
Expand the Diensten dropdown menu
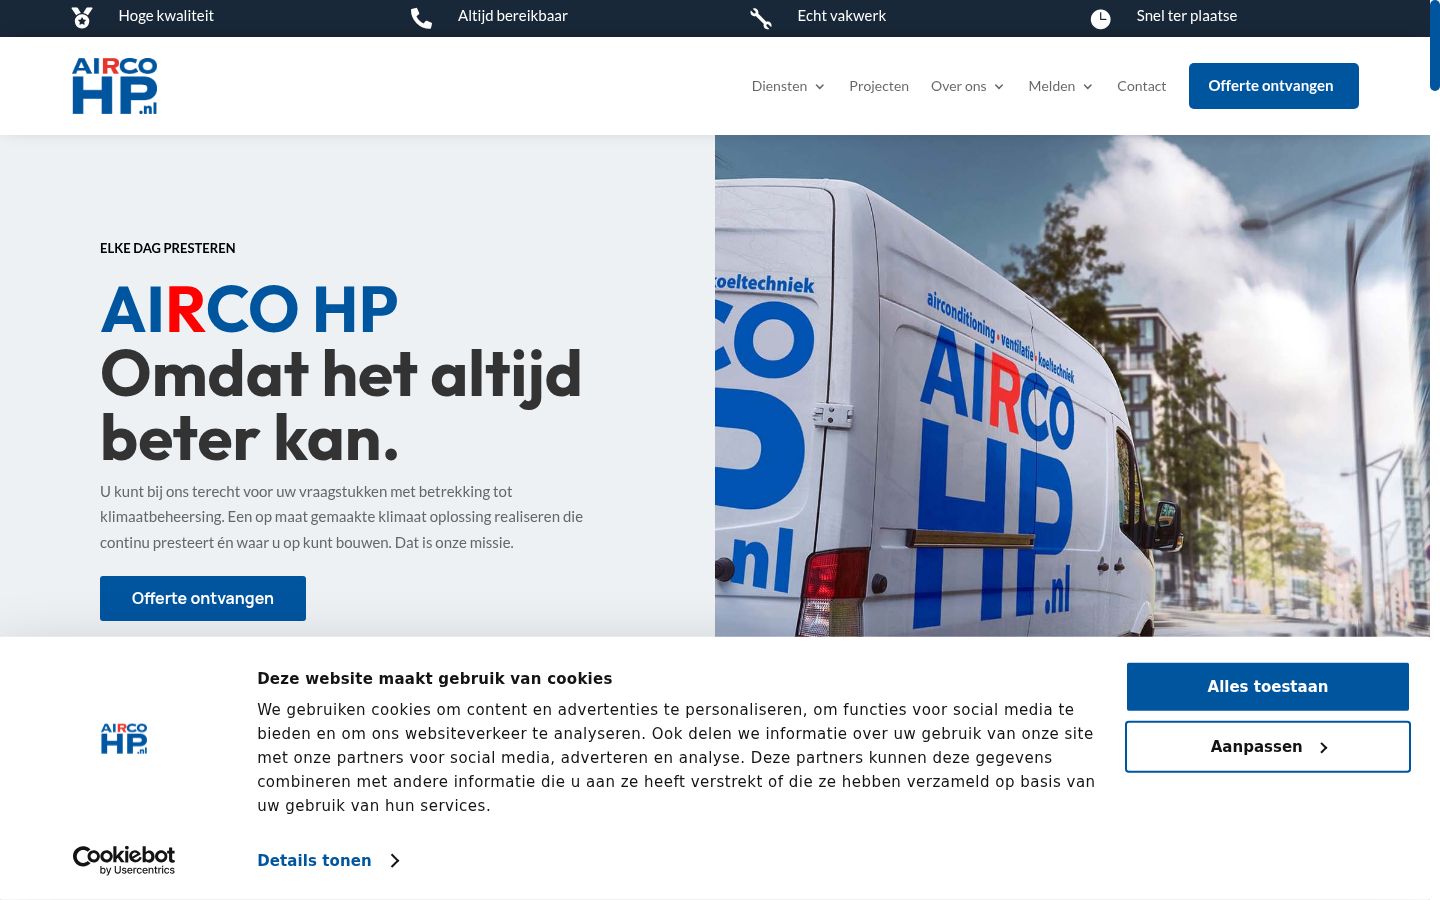pyautogui.click(x=788, y=86)
